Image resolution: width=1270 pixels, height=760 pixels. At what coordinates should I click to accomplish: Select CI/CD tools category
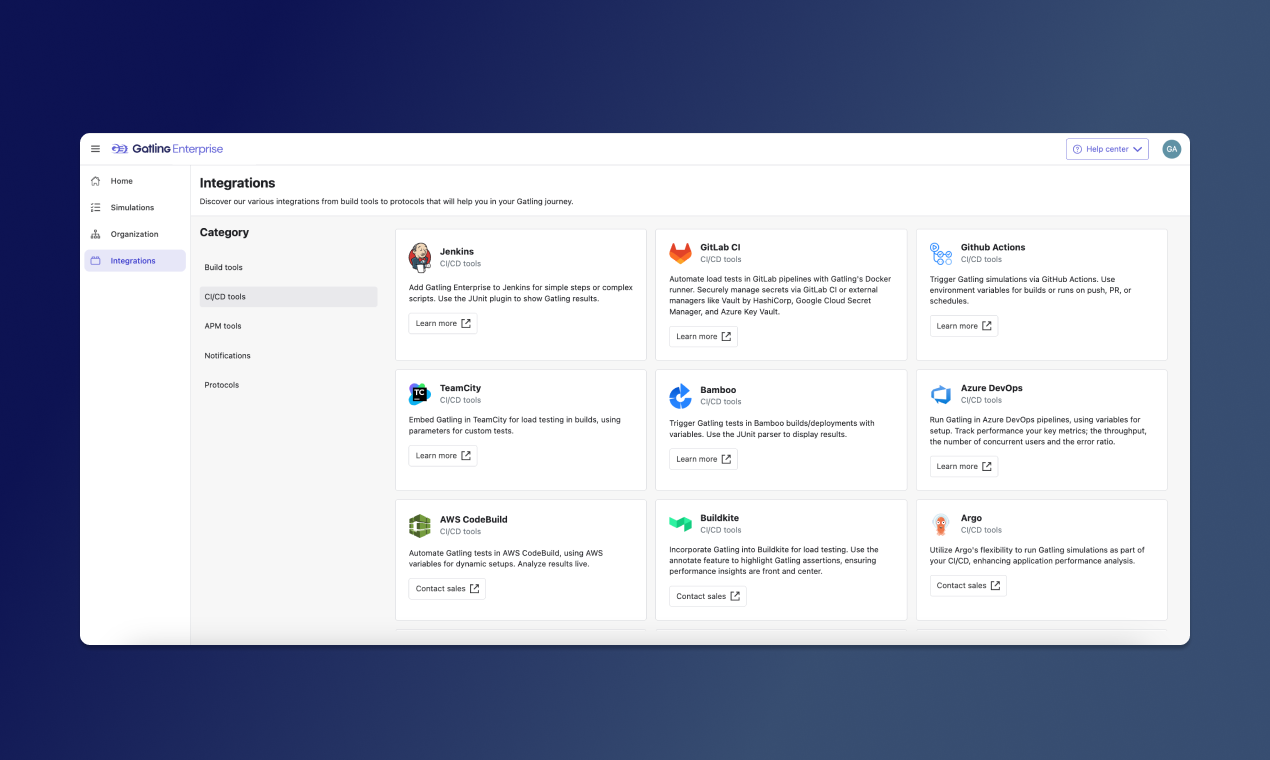pyautogui.click(x=288, y=297)
